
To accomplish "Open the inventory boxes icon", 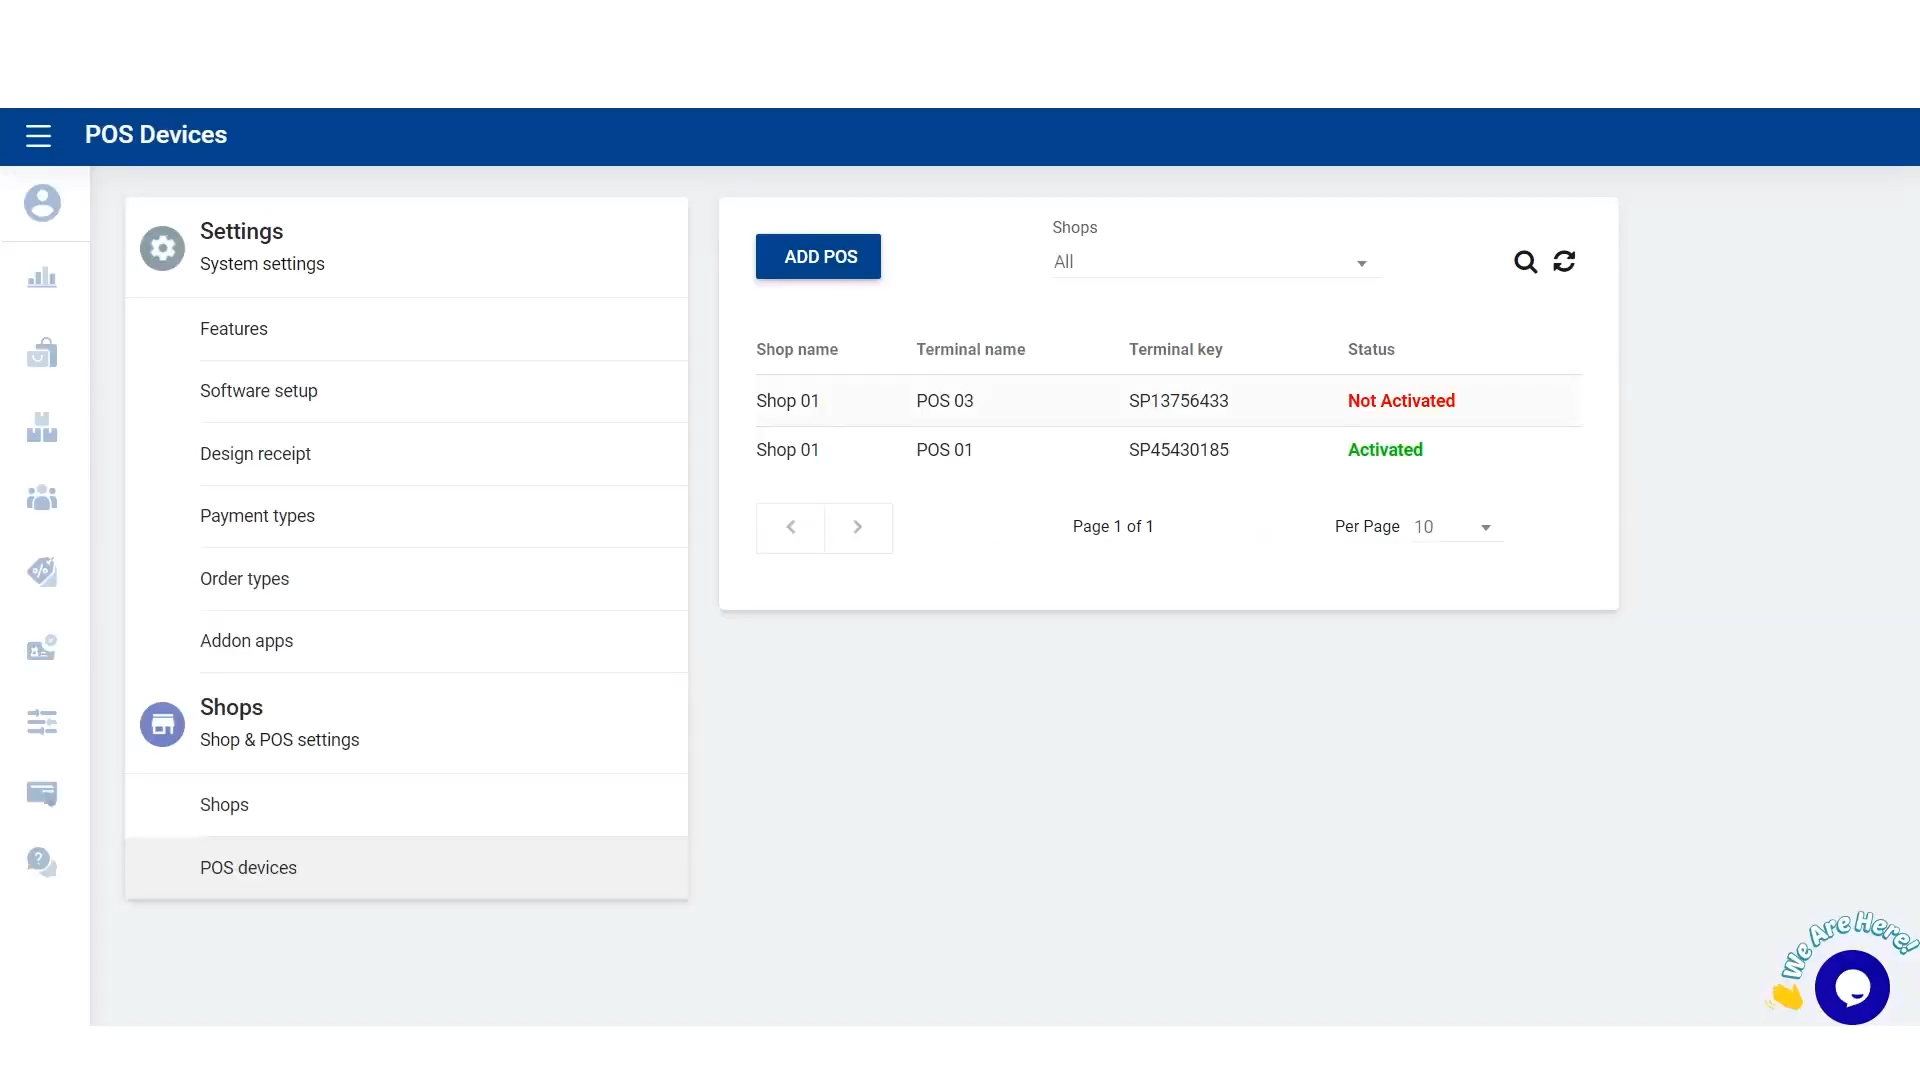I will click(42, 428).
